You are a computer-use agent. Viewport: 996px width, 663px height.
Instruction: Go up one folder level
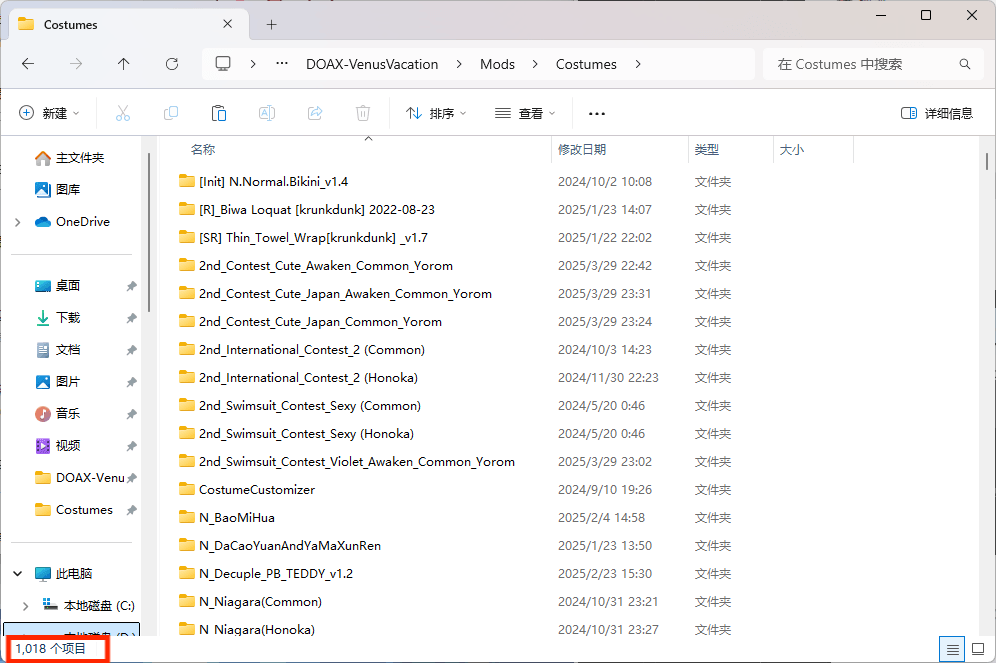(x=123, y=64)
